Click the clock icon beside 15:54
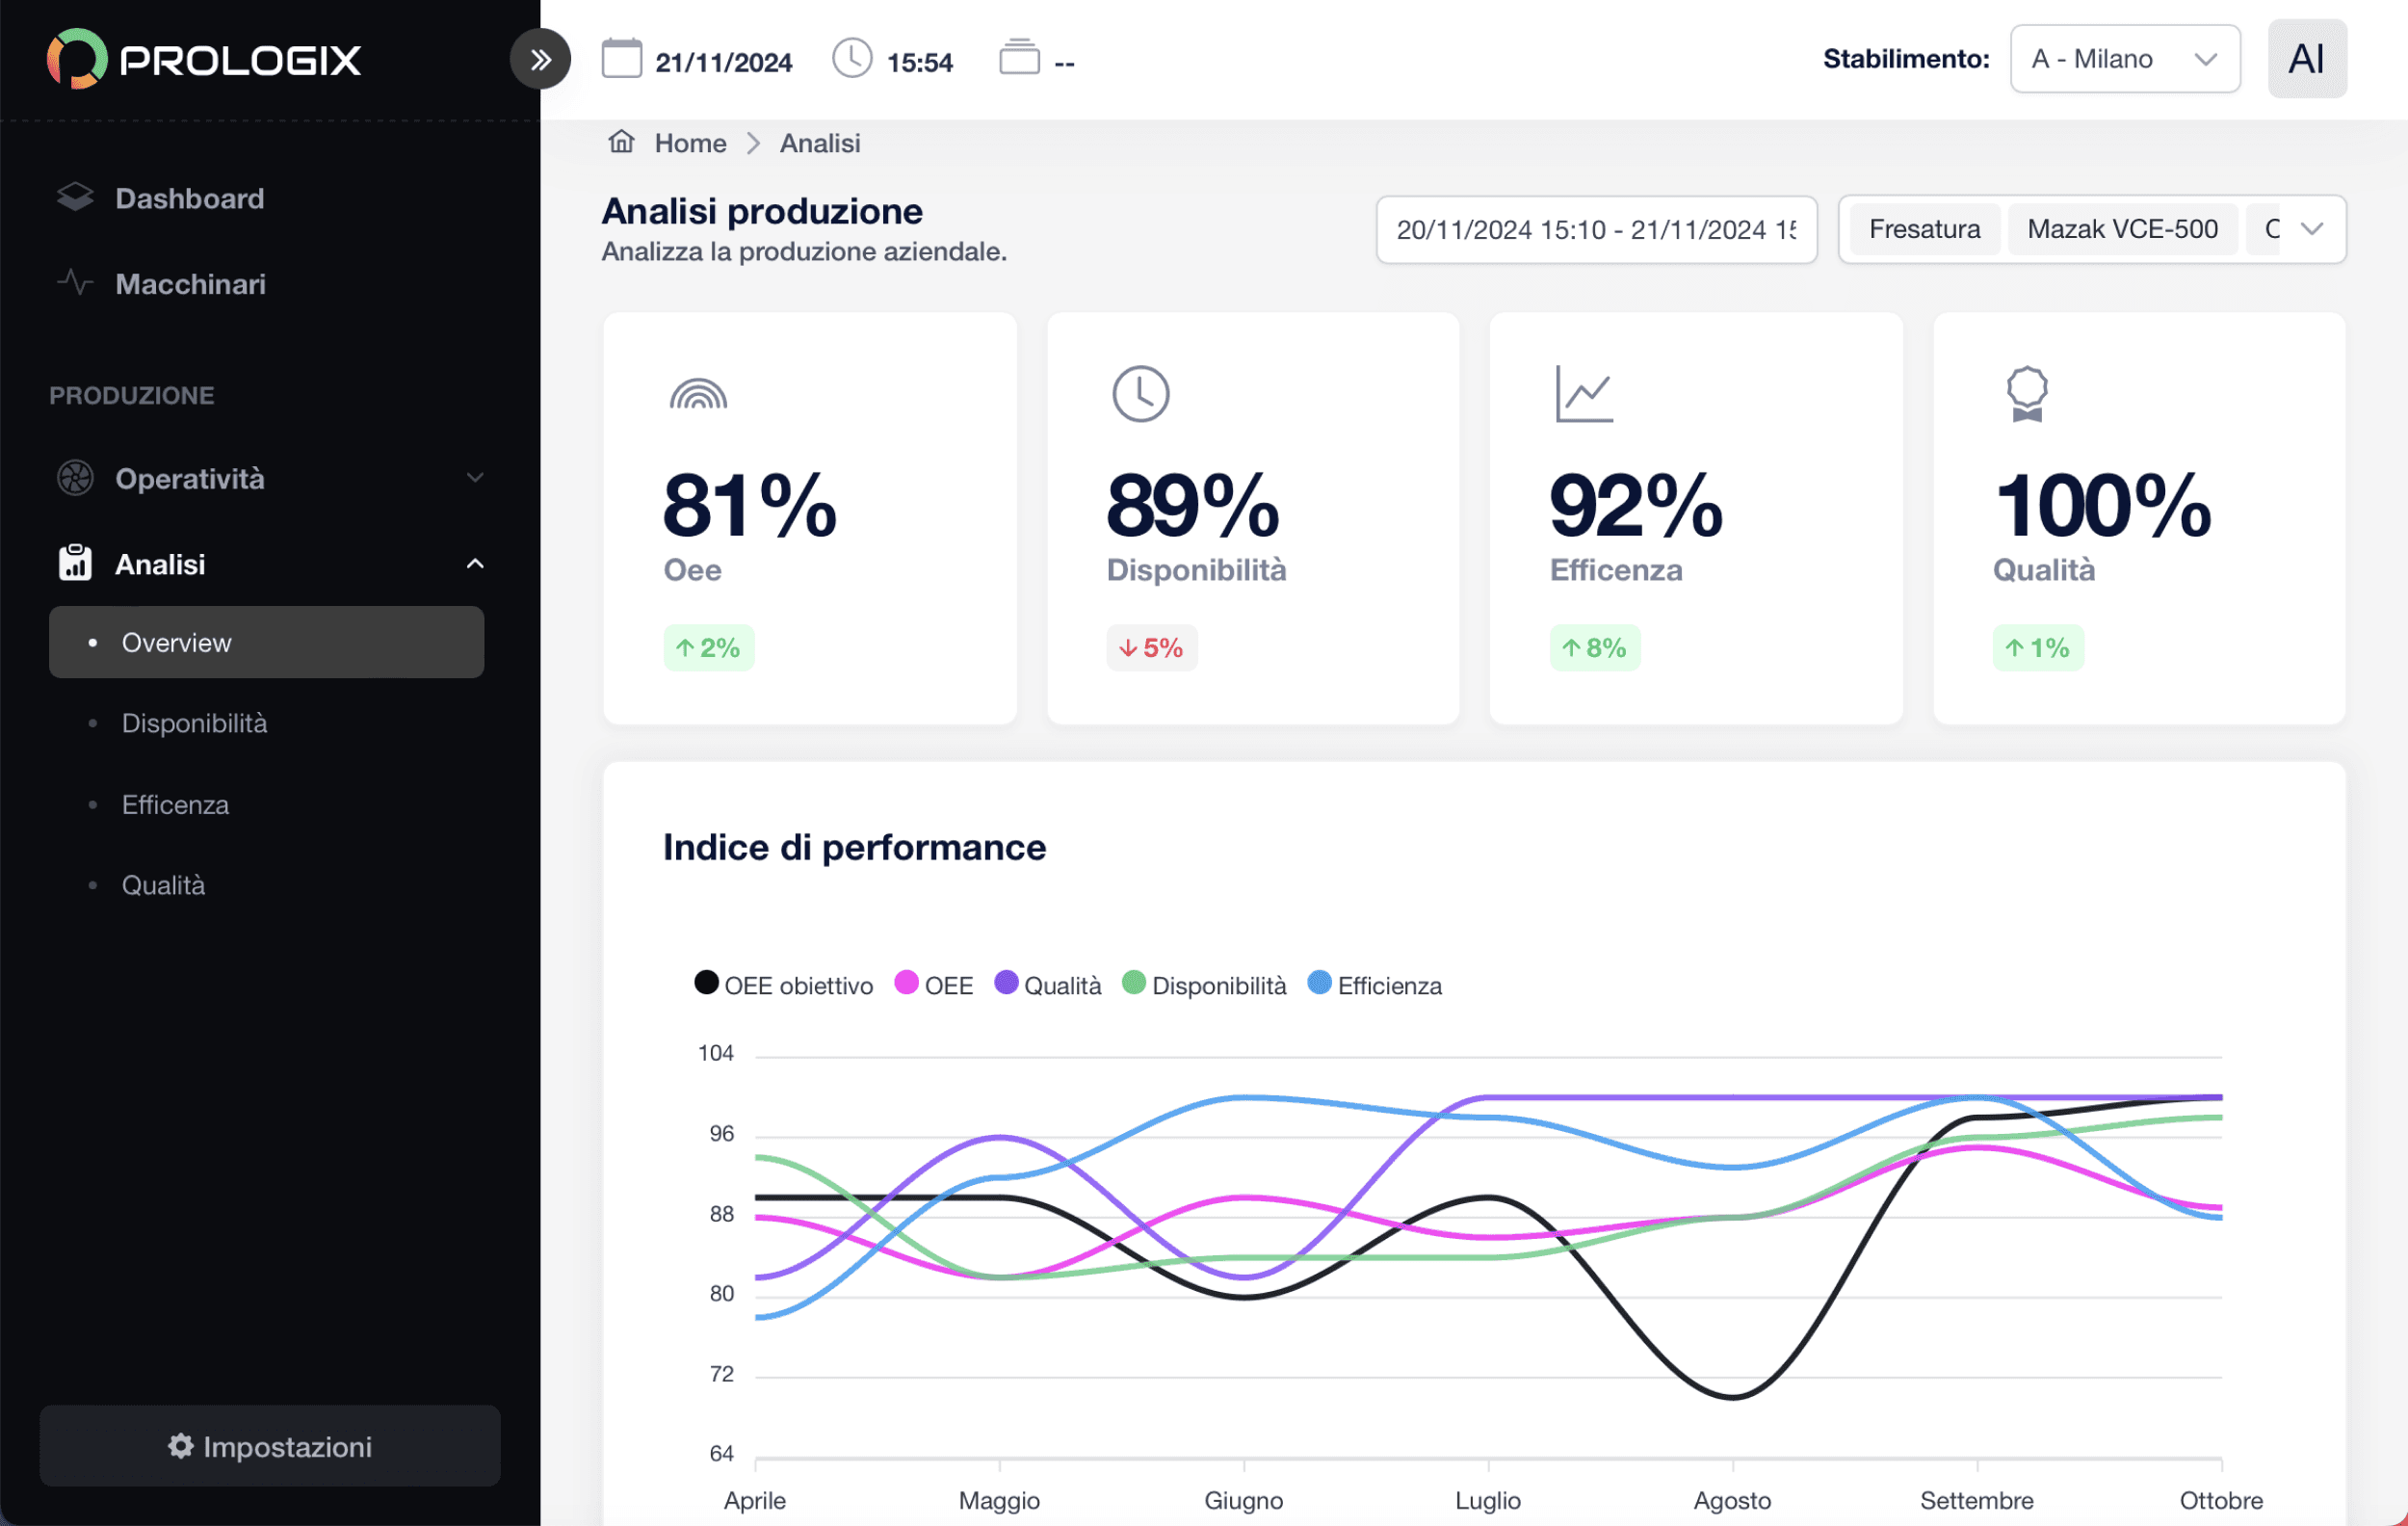This screenshot has height=1526, width=2408. (852, 59)
